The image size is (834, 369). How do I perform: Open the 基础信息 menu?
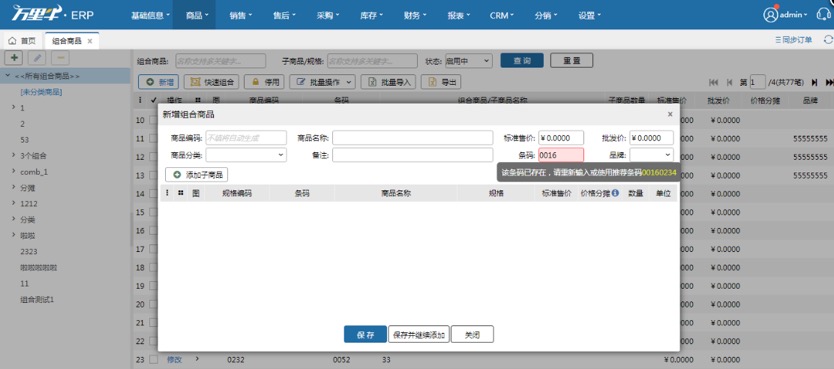(151, 15)
